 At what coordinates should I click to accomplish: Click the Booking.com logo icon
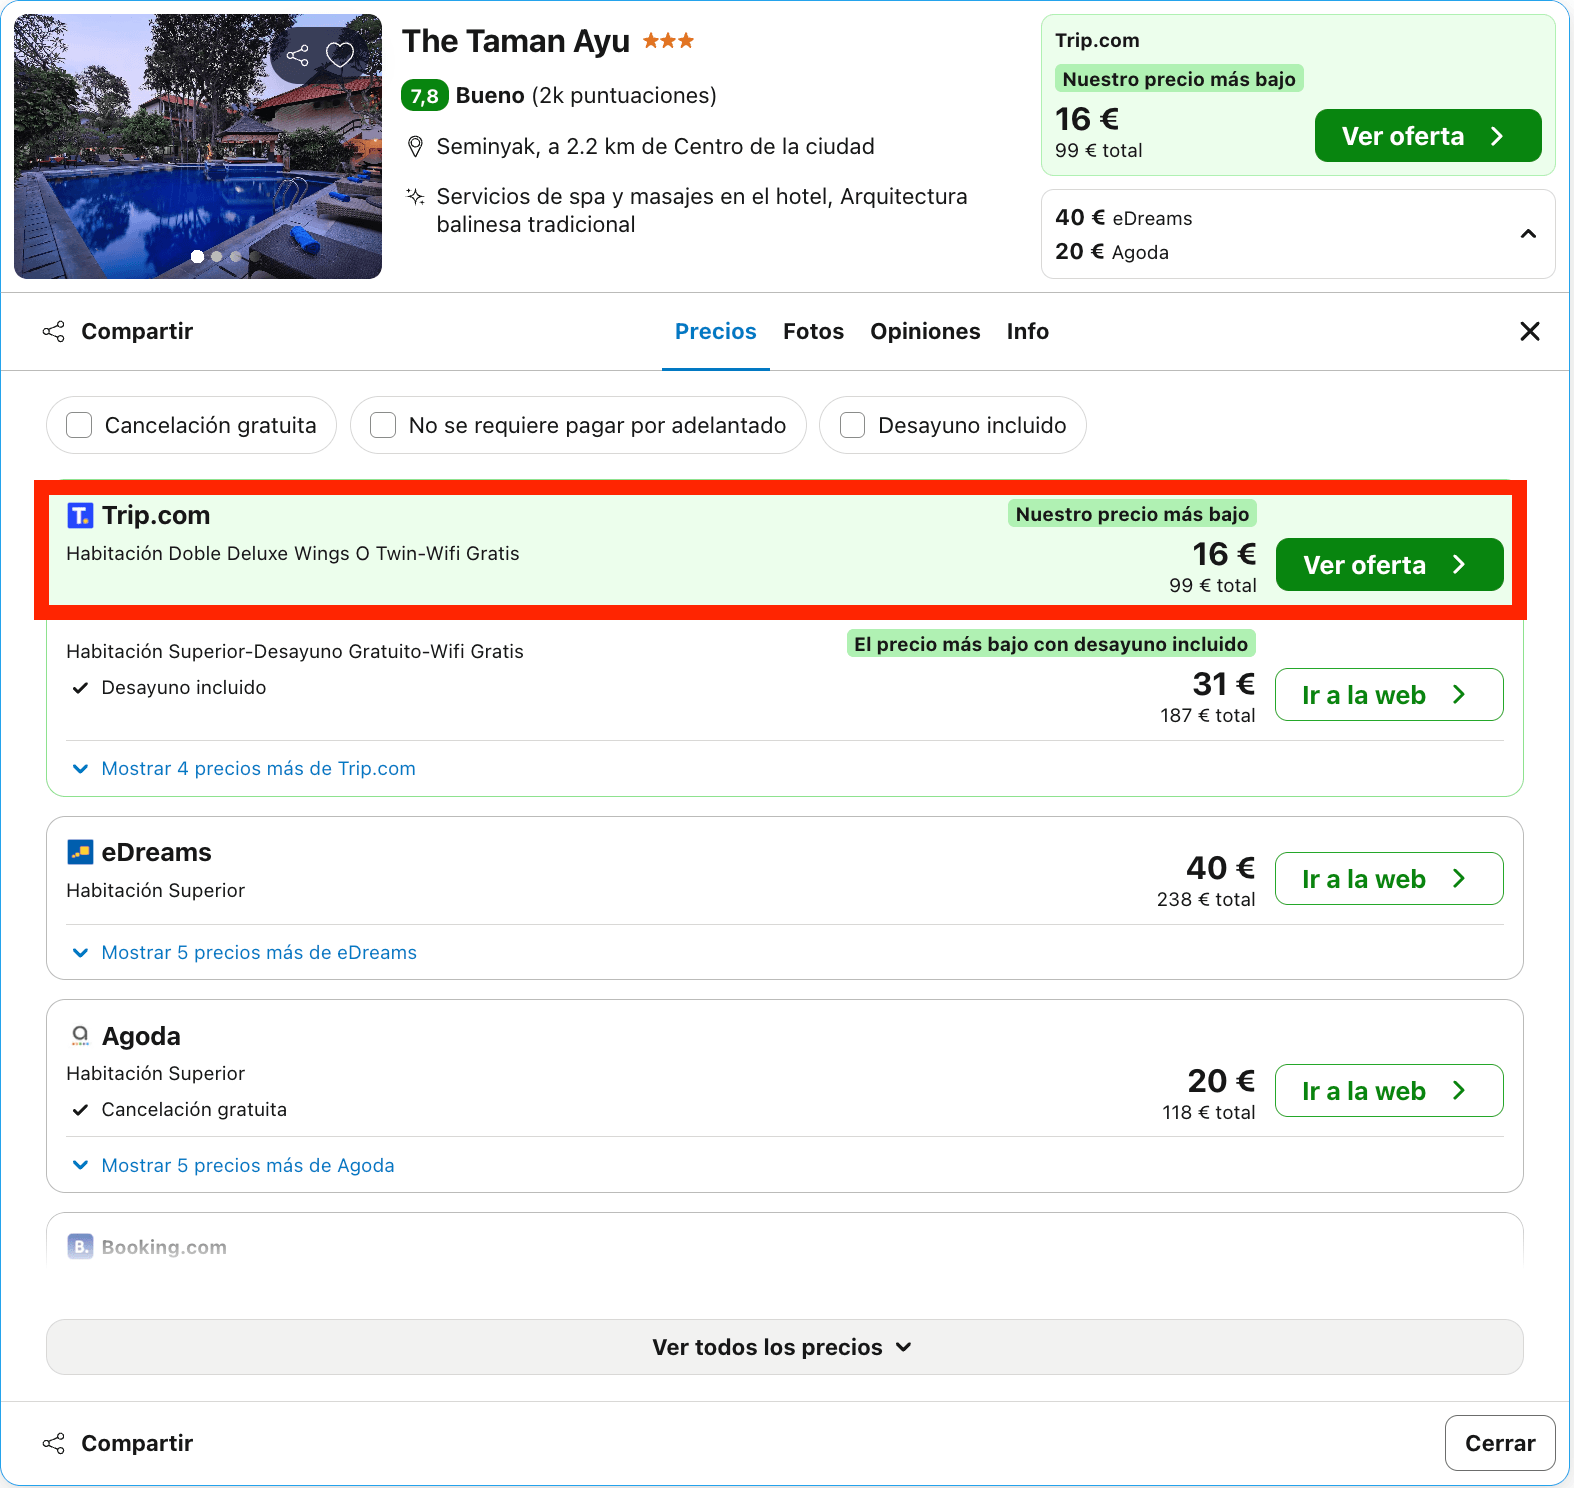pyautogui.click(x=80, y=1247)
